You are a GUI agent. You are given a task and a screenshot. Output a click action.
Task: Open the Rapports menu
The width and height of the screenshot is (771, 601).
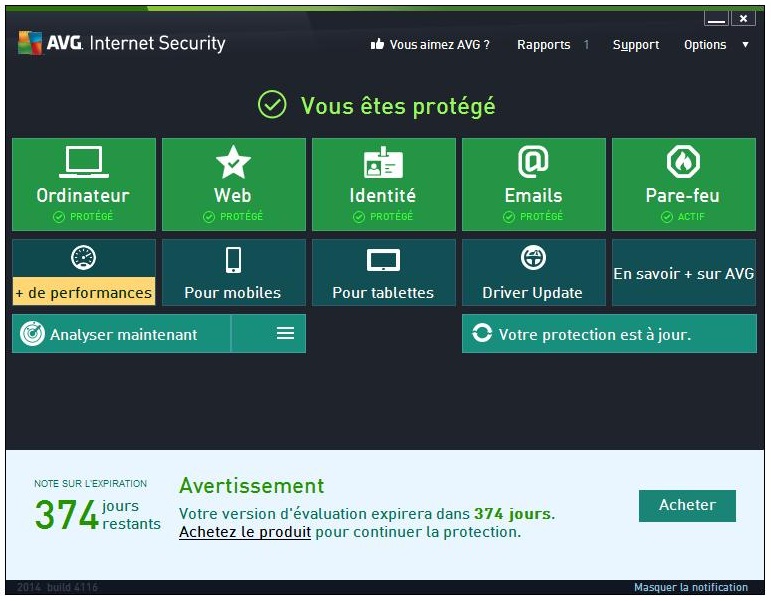(x=543, y=45)
